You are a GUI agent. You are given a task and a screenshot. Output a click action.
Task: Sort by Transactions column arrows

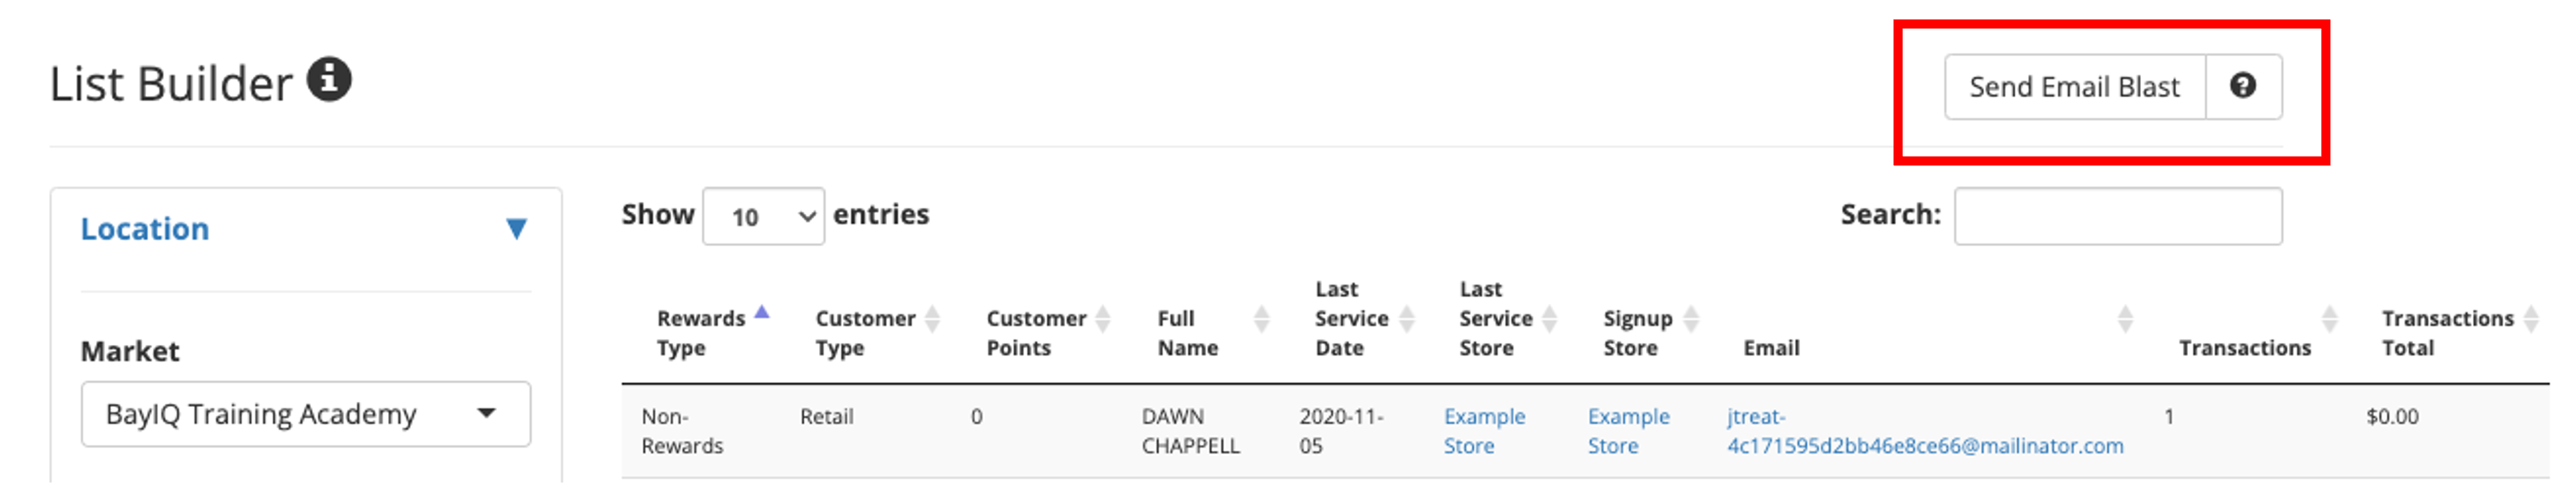[x=2330, y=319]
